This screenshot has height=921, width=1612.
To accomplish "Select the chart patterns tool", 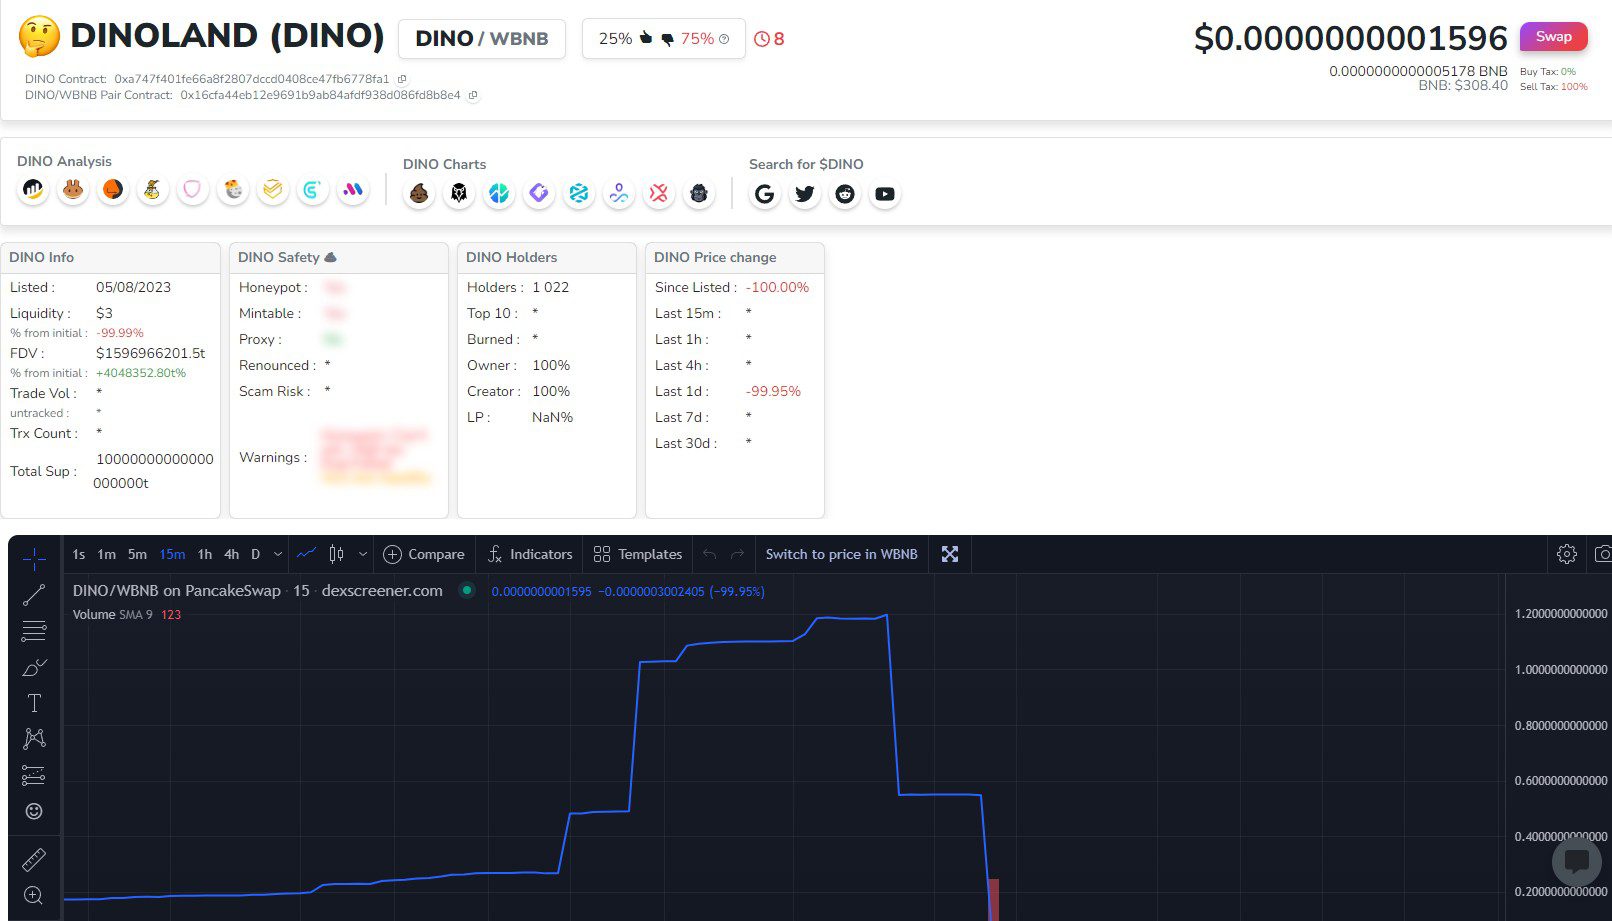I will [34, 739].
